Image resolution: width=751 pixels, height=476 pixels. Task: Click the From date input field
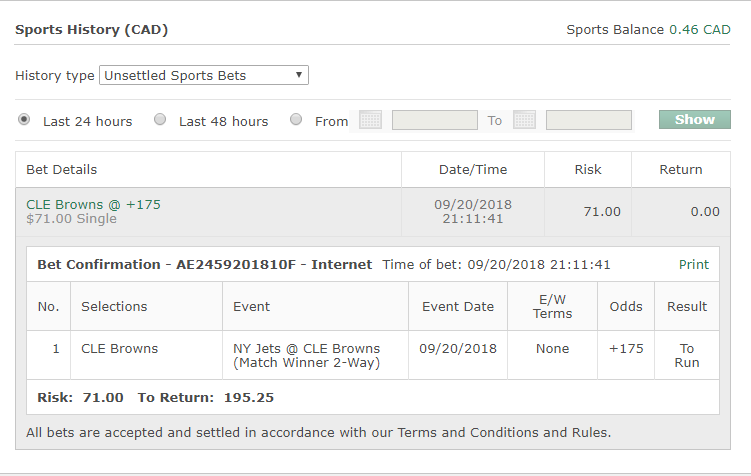[434, 120]
